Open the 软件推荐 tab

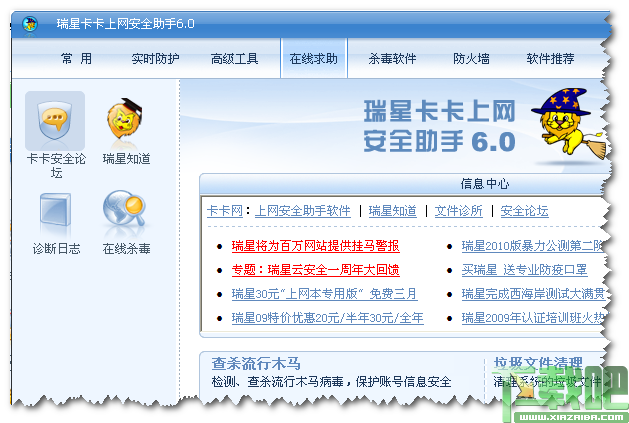[x=550, y=59]
